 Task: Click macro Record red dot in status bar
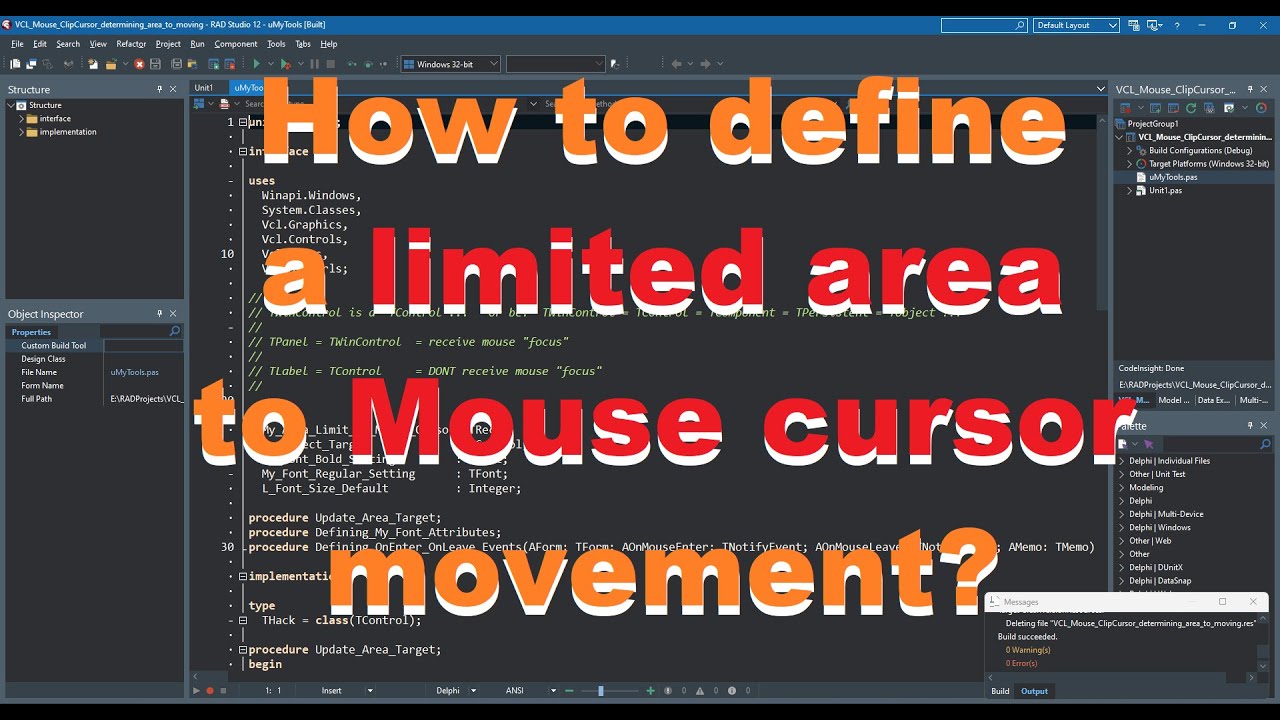[x=210, y=690]
